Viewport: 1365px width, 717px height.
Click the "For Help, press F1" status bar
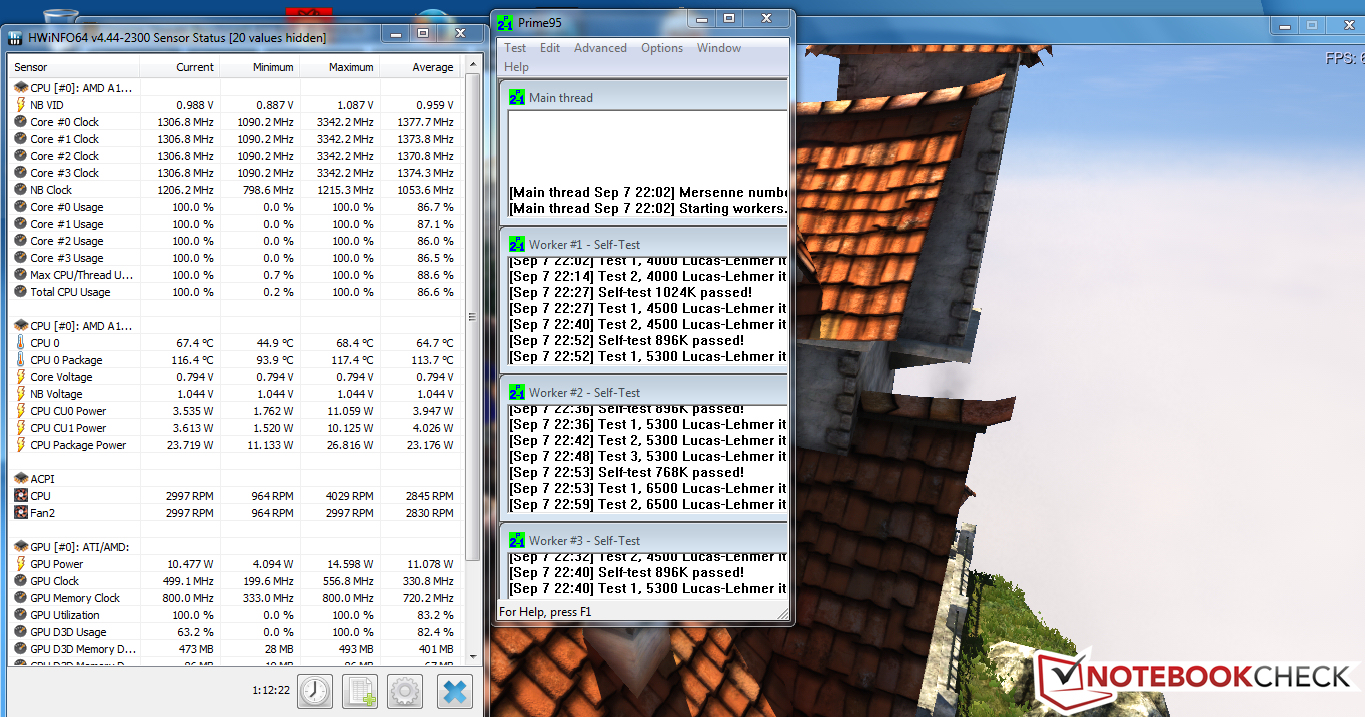pyautogui.click(x=545, y=611)
